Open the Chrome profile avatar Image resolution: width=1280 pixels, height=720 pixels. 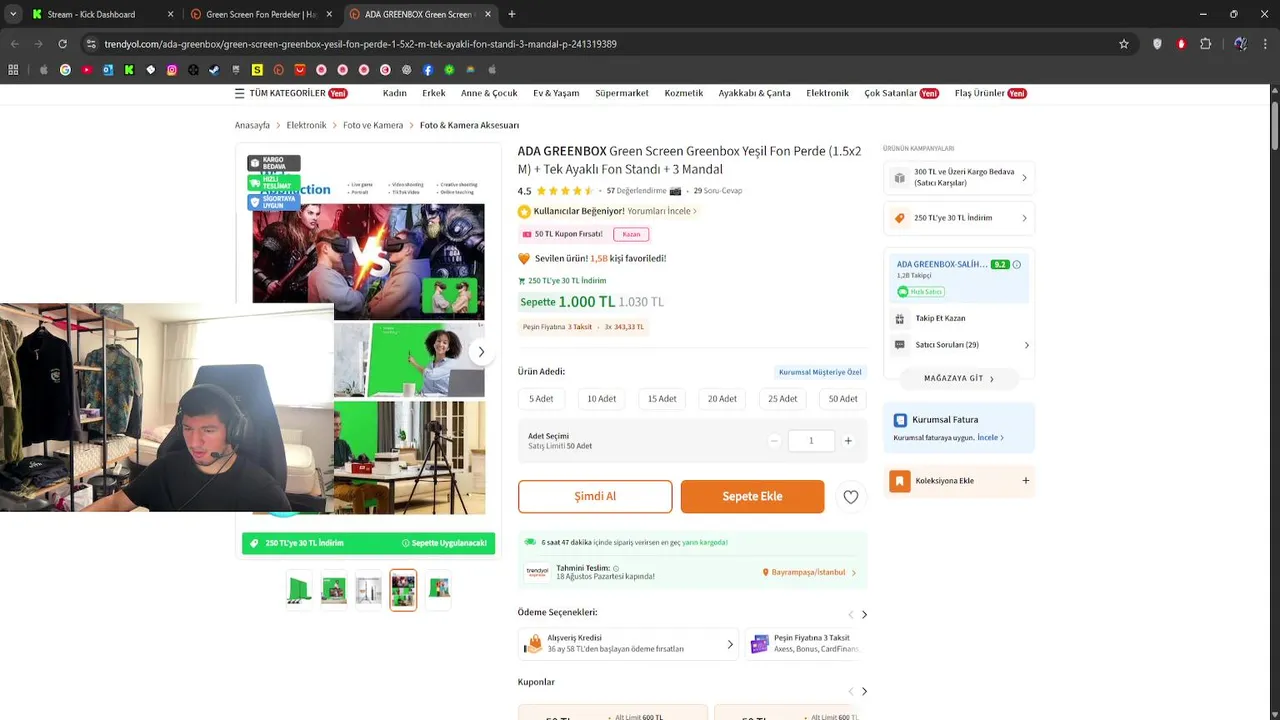coord(1240,44)
